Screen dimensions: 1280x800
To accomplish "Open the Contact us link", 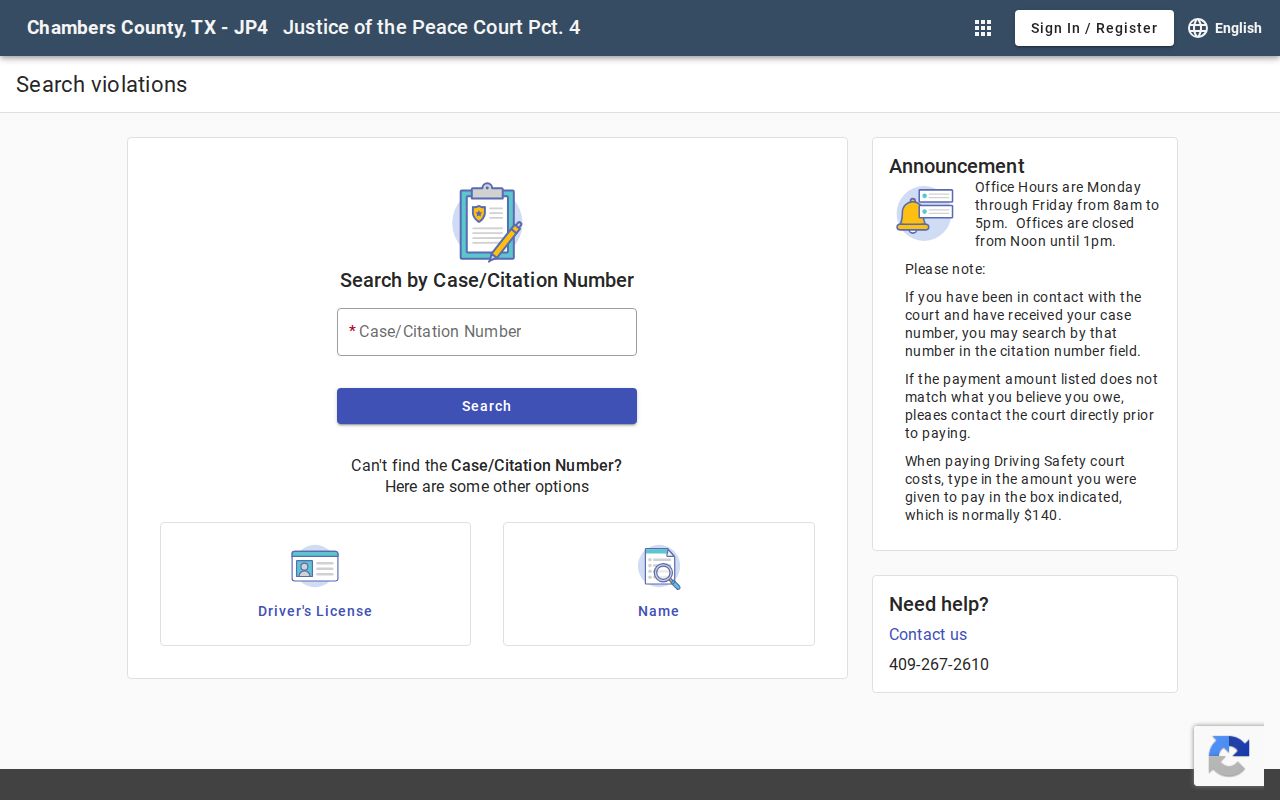I will tap(928, 634).
